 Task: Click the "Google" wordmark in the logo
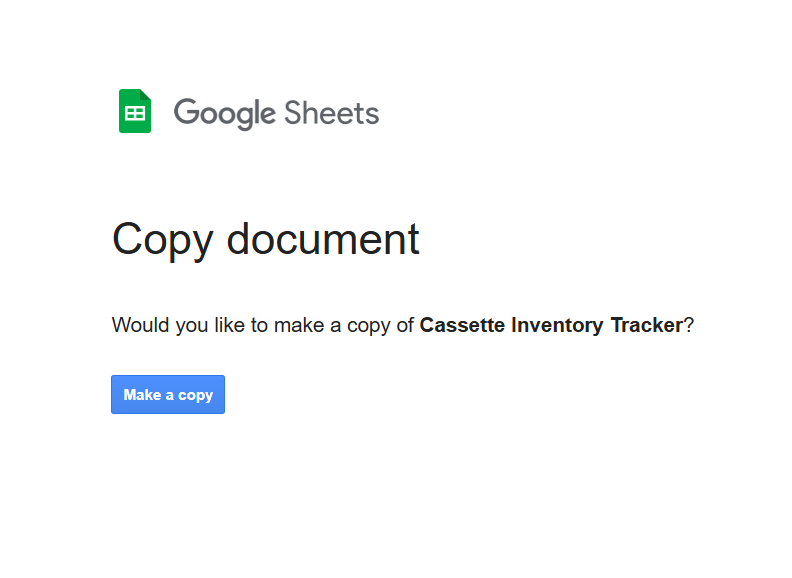224,113
